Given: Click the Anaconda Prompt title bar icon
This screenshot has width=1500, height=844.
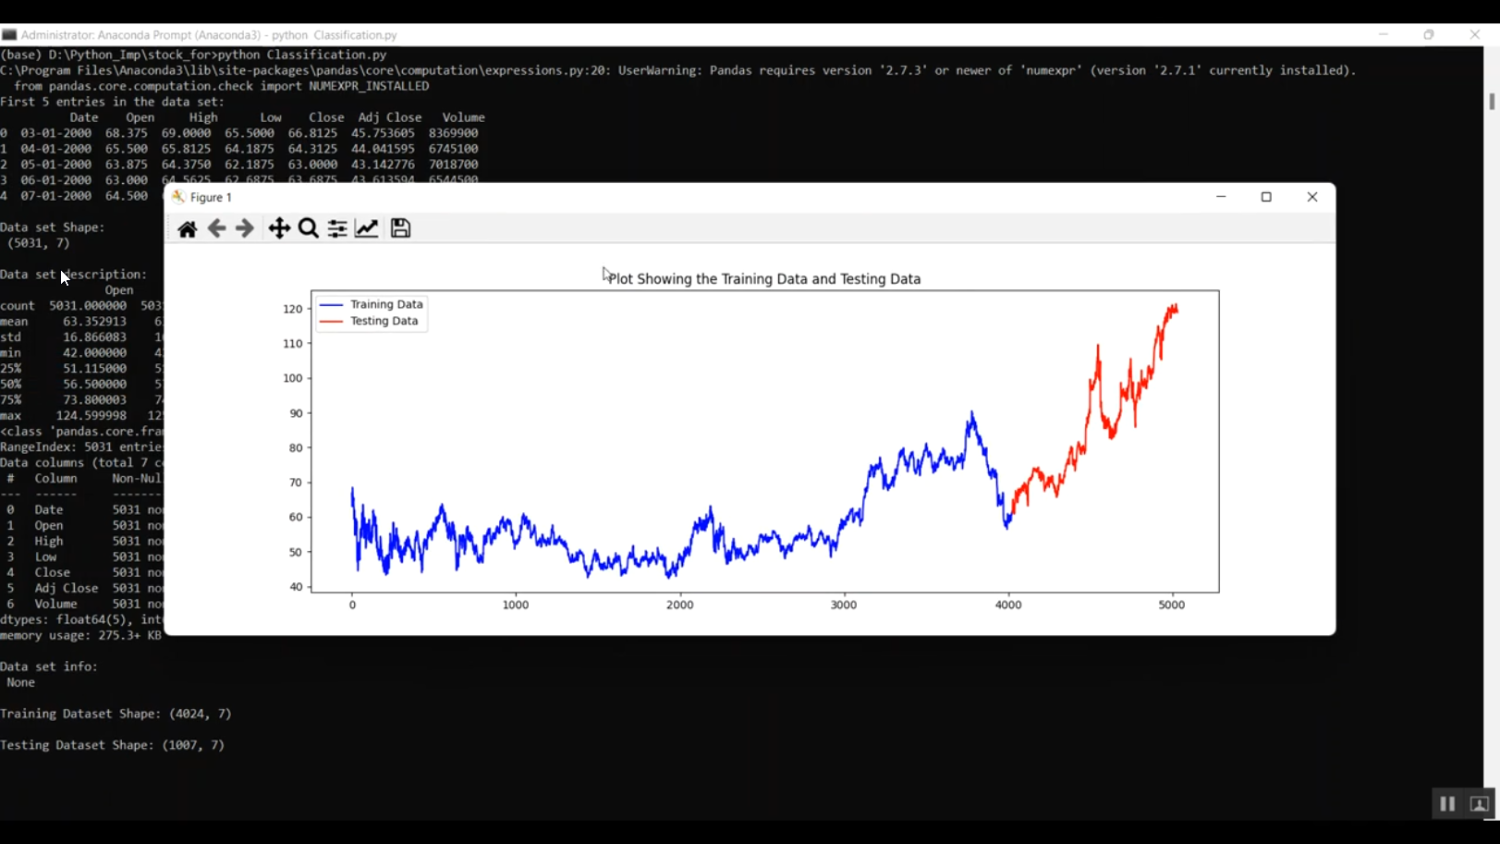Looking at the screenshot, I should [10, 35].
